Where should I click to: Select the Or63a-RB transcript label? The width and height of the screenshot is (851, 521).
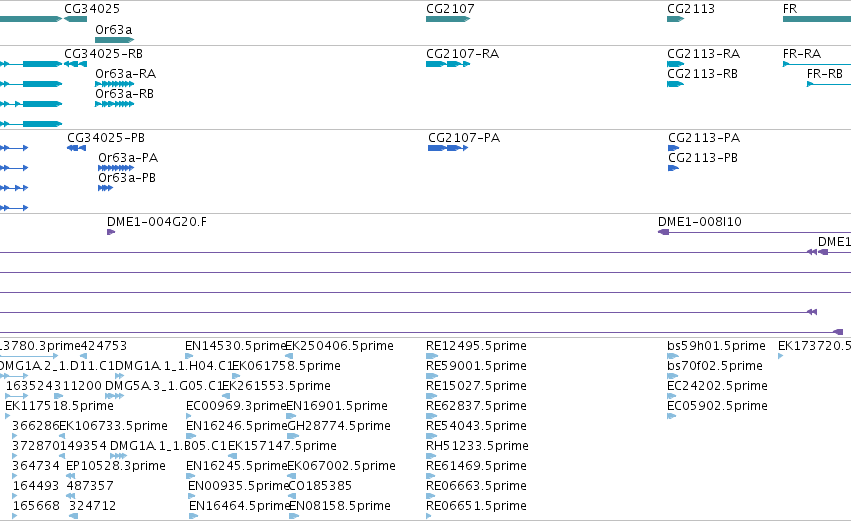pyautogui.click(x=124, y=94)
